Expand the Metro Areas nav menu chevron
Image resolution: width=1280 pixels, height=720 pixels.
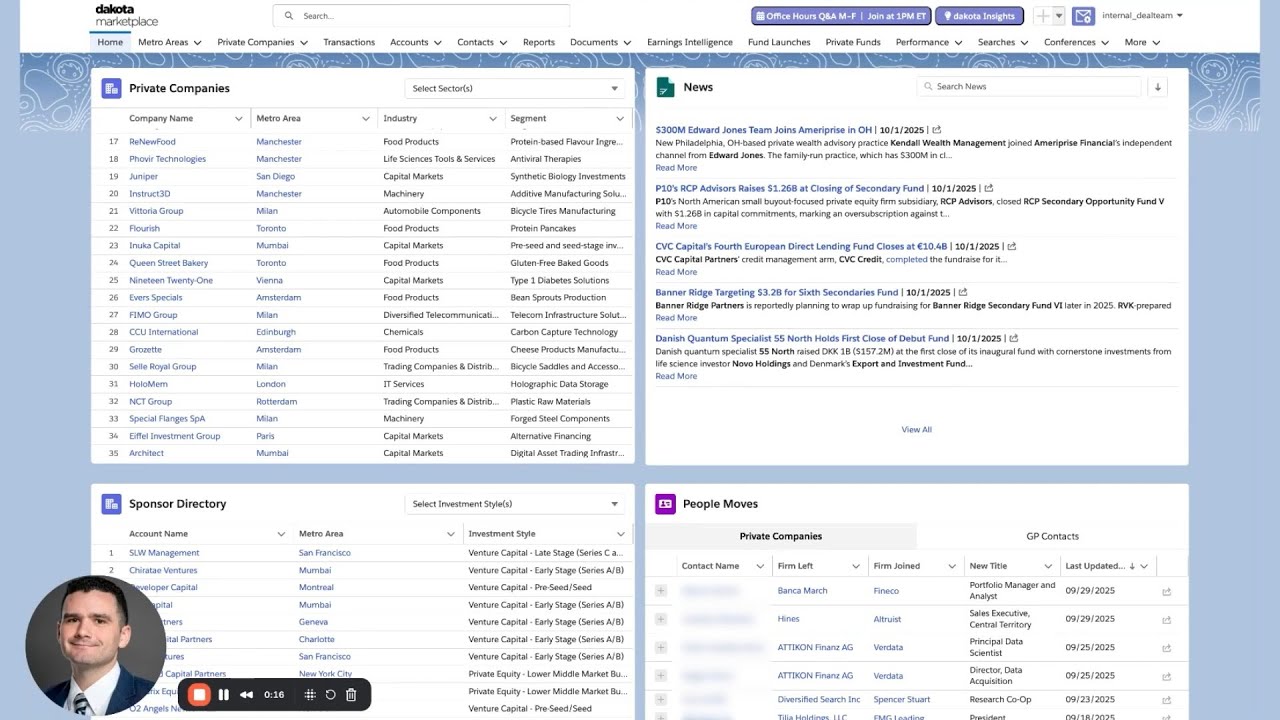click(x=197, y=43)
